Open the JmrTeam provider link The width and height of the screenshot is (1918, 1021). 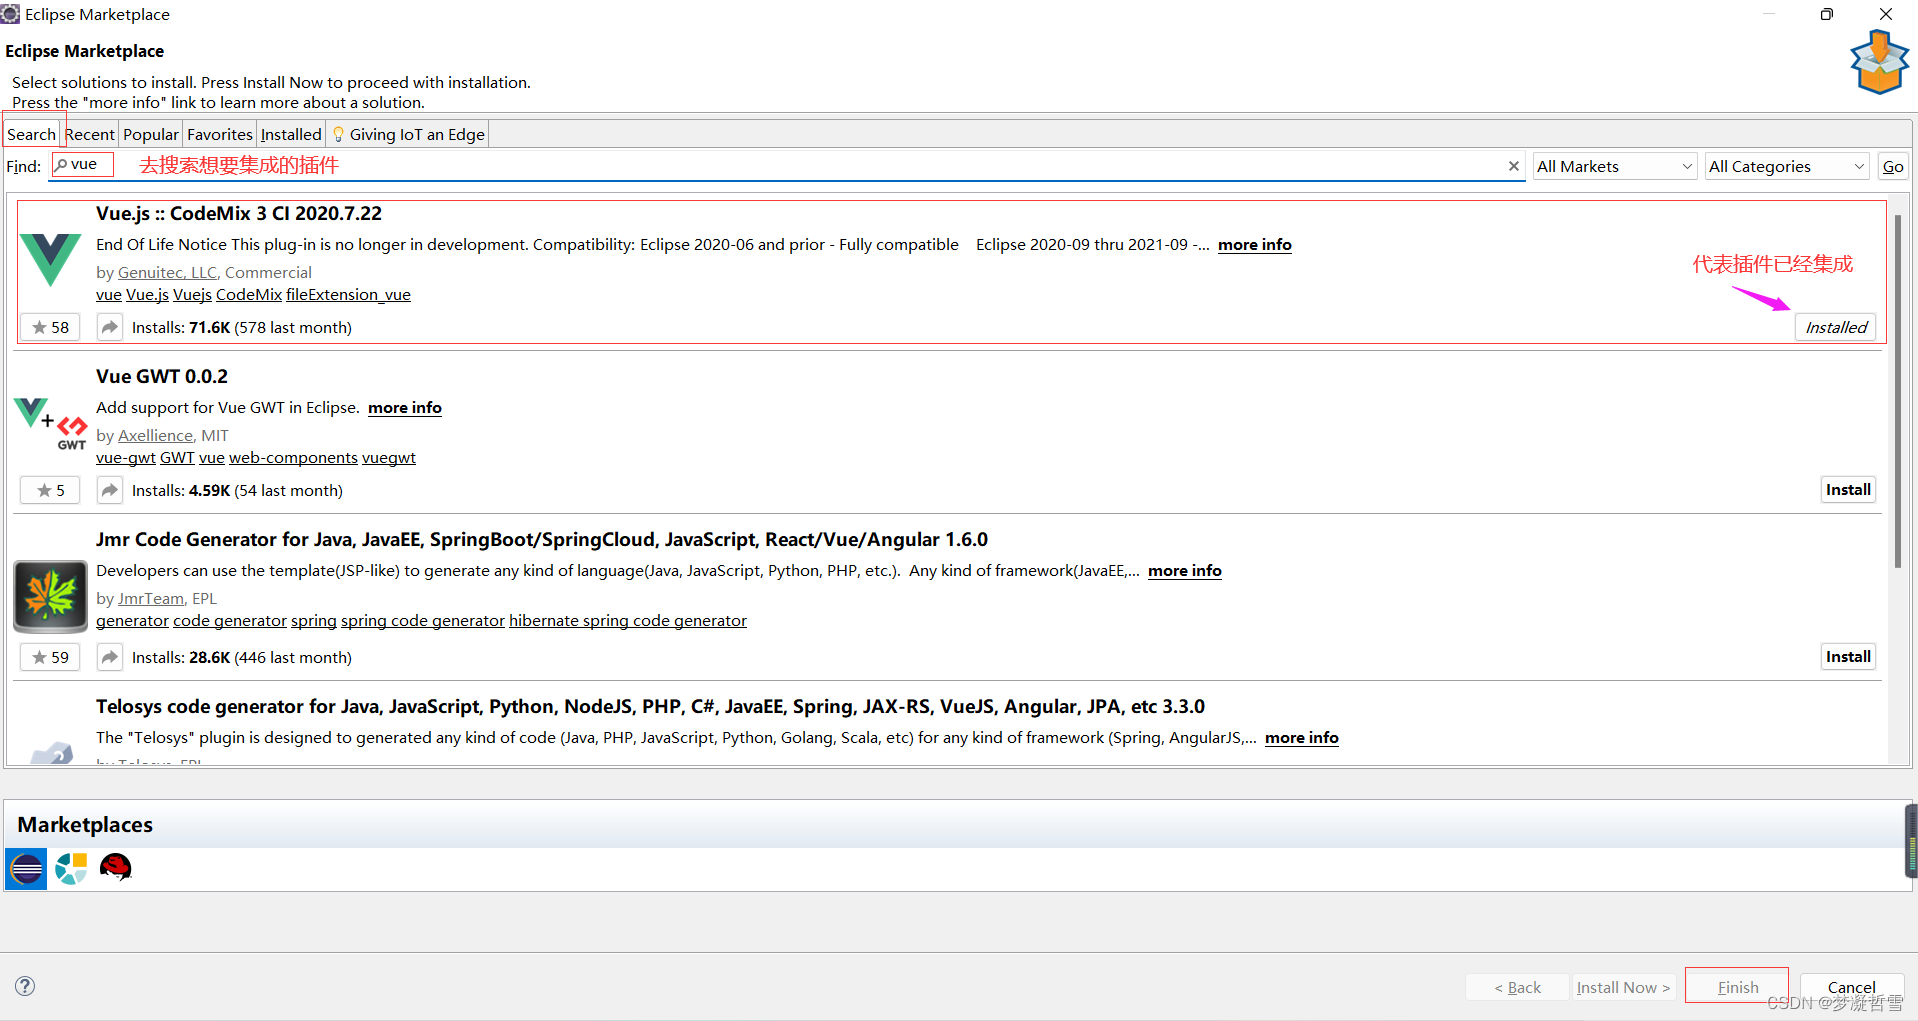[151, 598]
